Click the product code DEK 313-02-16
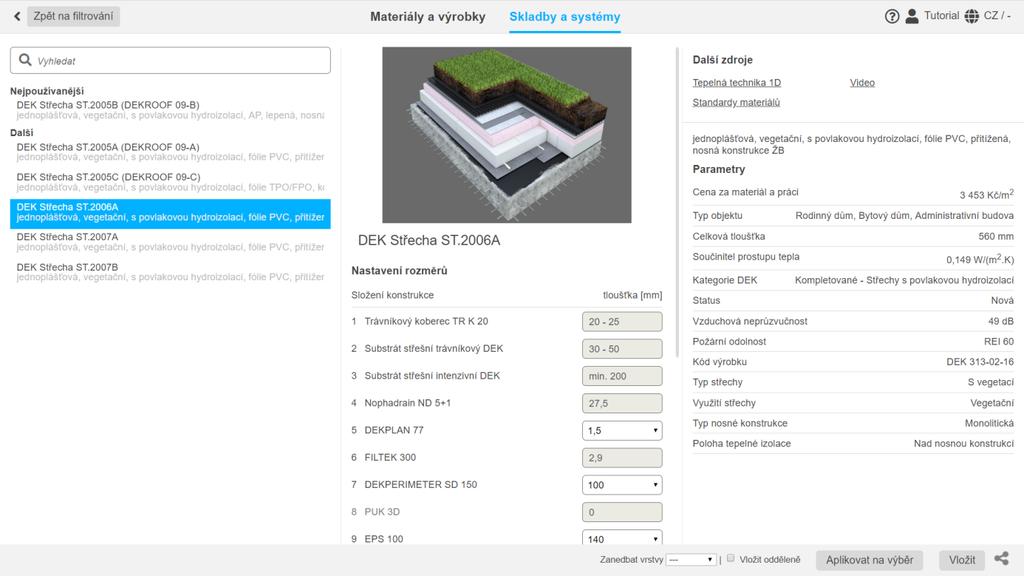Viewport: 1024px width, 576px height. (980, 362)
